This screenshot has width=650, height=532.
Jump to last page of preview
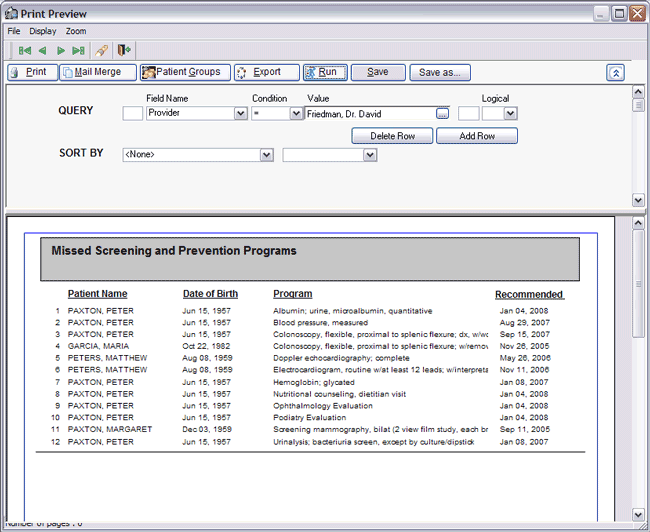[x=79, y=50]
